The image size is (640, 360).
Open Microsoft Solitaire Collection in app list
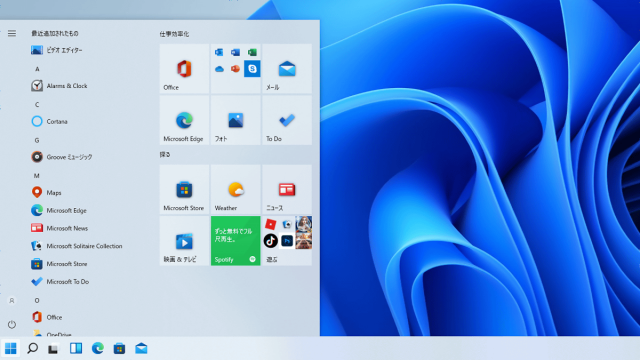77,246
